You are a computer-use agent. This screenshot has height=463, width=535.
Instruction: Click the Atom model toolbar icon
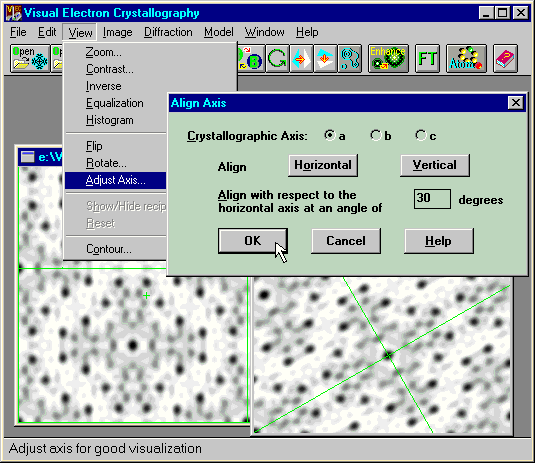pyautogui.click(x=466, y=58)
